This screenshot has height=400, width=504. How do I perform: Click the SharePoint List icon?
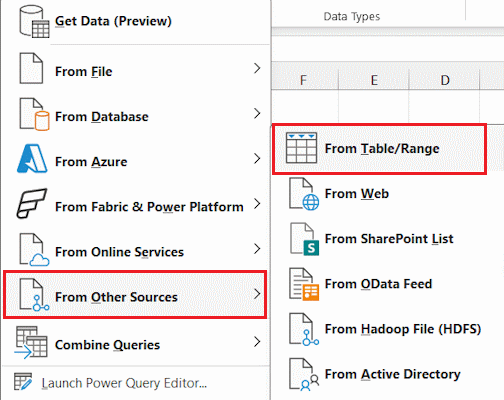pyautogui.click(x=304, y=239)
